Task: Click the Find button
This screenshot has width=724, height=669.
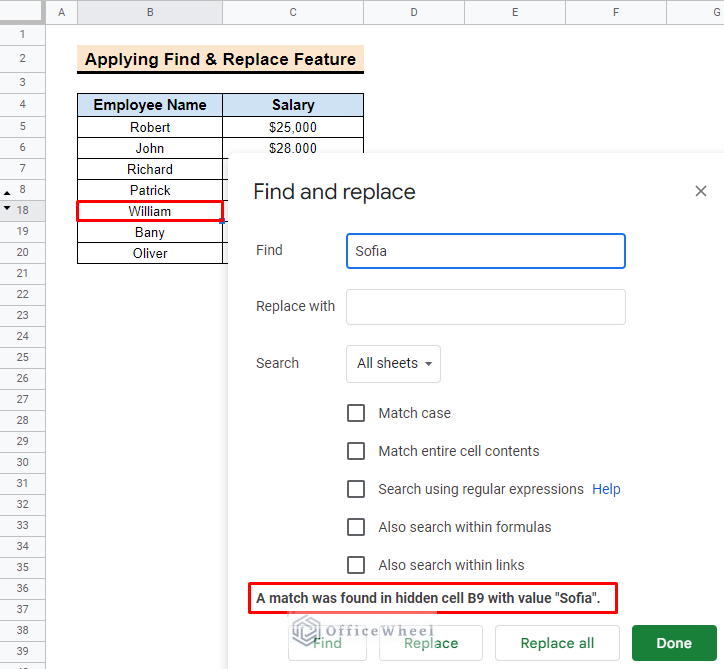Action: point(327,643)
